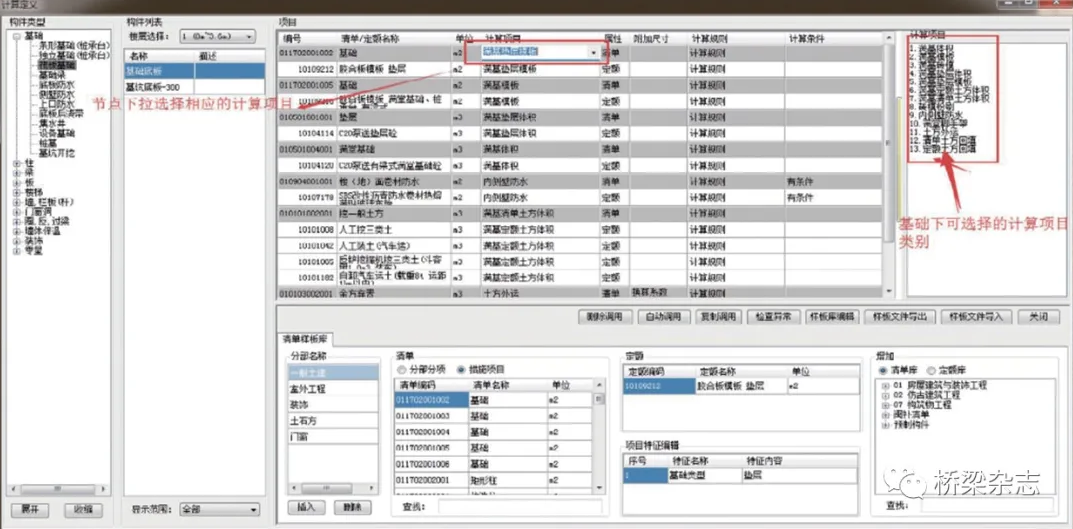Image resolution: width=1073 pixels, height=529 pixels.
Task: Select 门窗 in 分部名称 list
Action: click(333, 436)
